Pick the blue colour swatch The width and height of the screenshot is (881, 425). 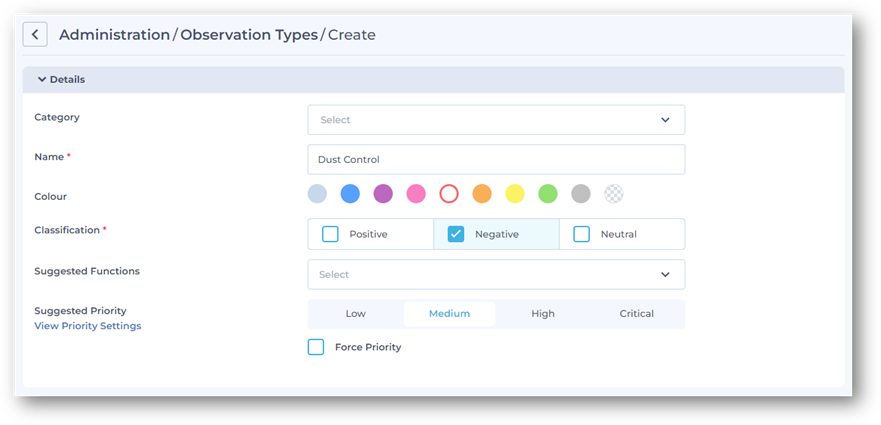tap(350, 194)
